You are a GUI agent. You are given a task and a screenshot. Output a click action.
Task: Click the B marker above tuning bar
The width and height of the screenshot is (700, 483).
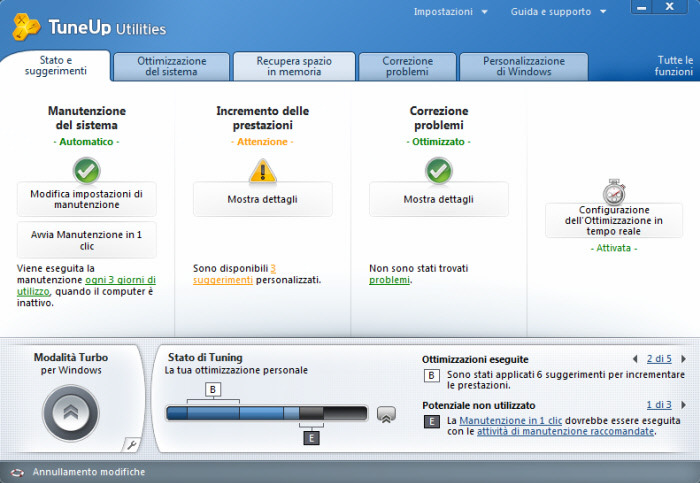point(212,389)
